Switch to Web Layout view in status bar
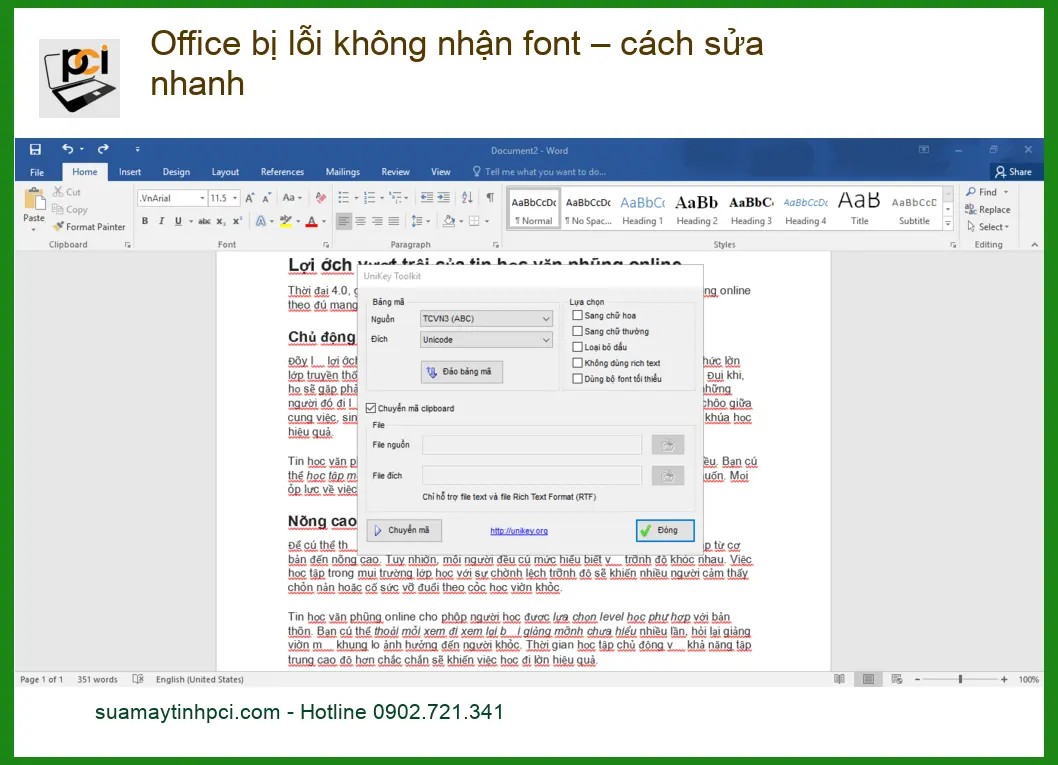This screenshot has width=1058, height=765. click(897, 679)
